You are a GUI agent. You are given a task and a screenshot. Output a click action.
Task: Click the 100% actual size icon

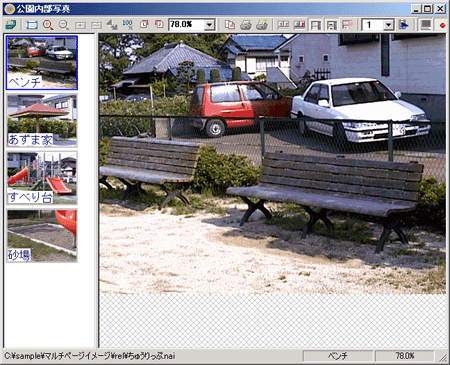coord(127,25)
